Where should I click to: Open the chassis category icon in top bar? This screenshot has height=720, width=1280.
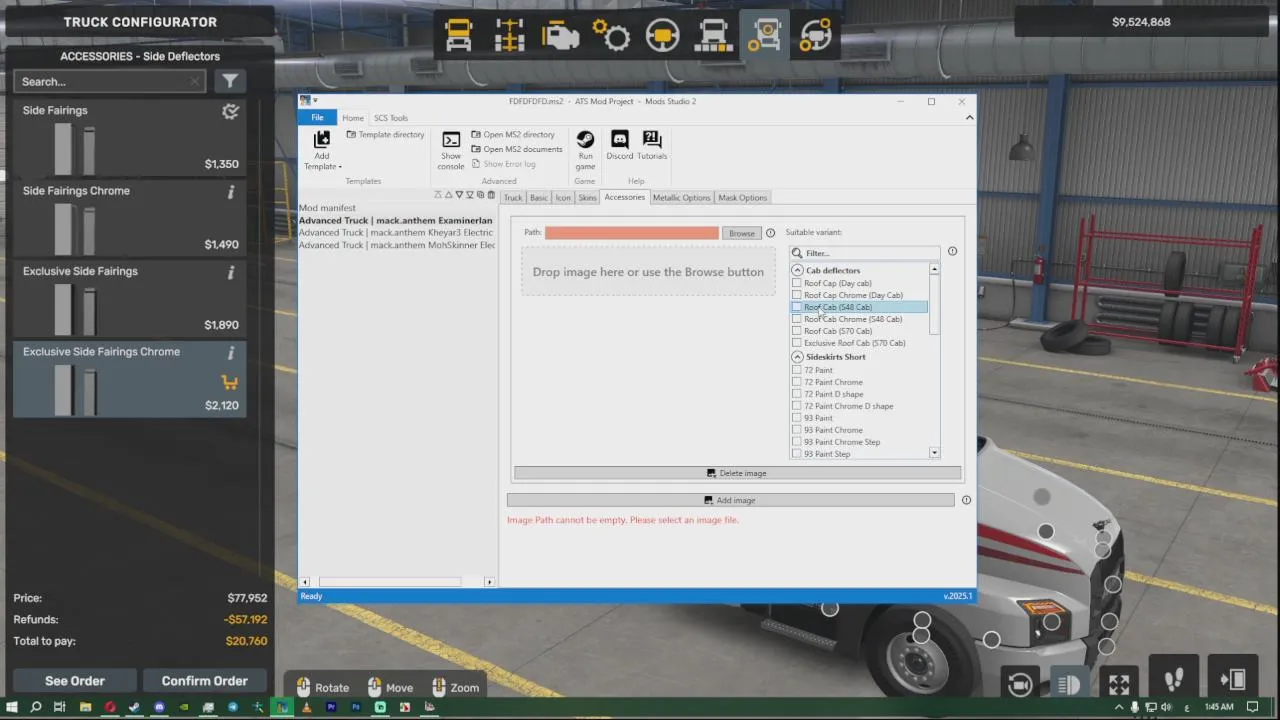[509, 35]
